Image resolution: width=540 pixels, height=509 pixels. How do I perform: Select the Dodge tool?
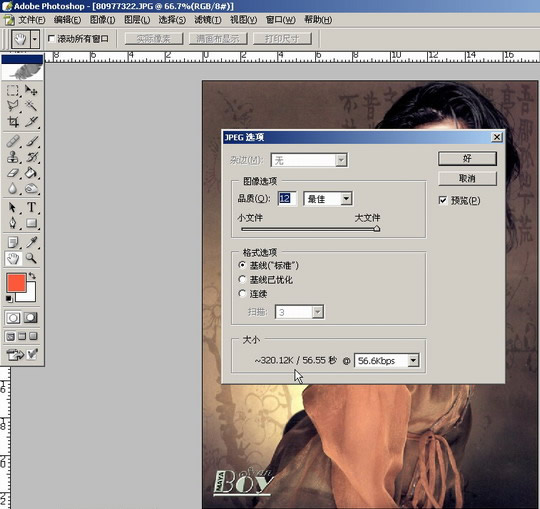31,188
